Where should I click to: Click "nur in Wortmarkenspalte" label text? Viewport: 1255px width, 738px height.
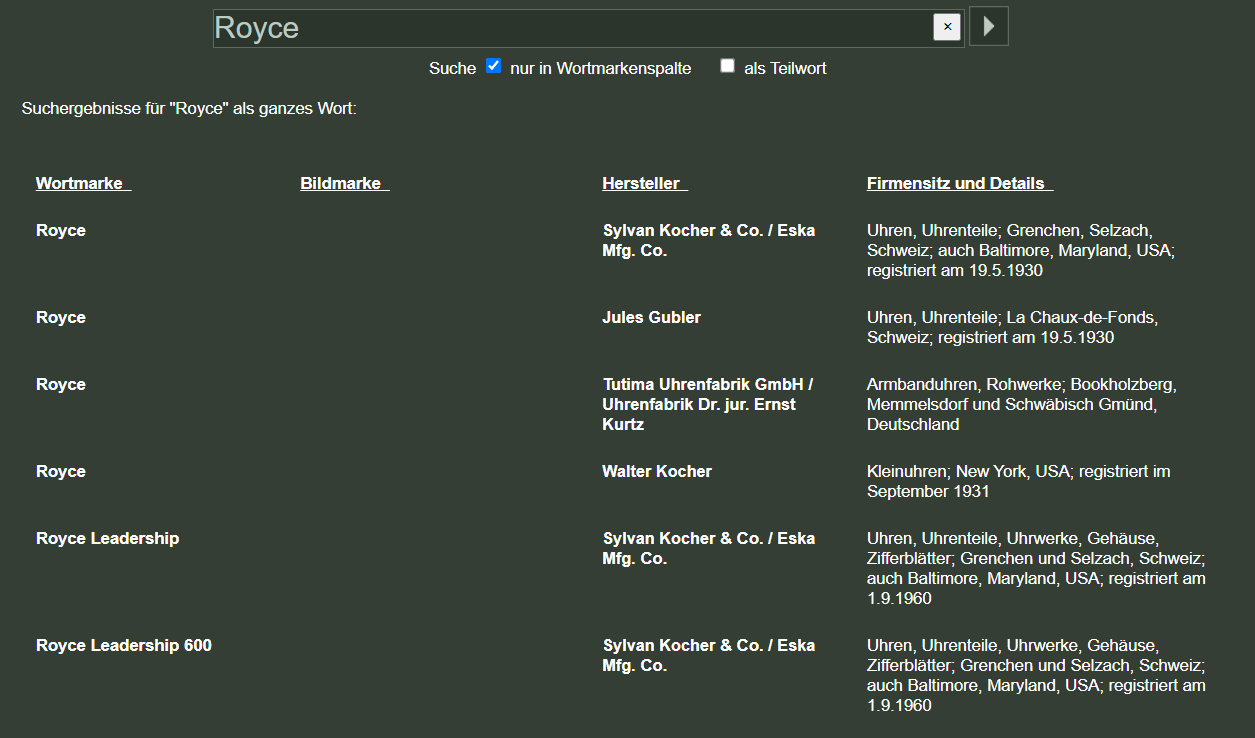(600, 68)
